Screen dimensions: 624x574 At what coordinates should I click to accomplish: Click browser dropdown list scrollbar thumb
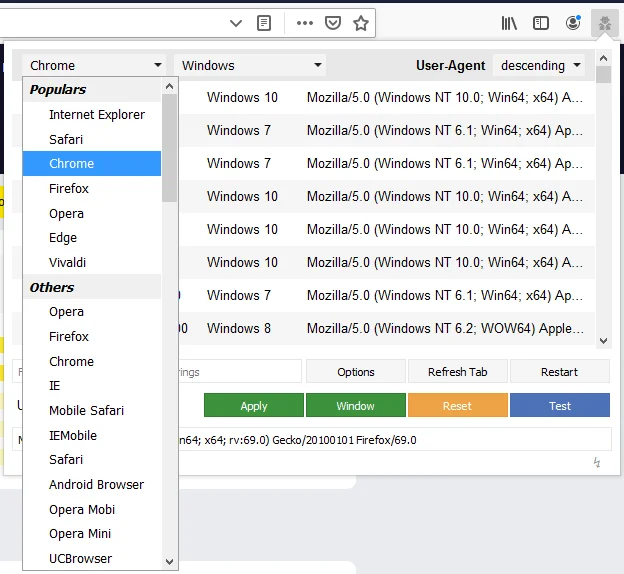click(x=170, y=148)
